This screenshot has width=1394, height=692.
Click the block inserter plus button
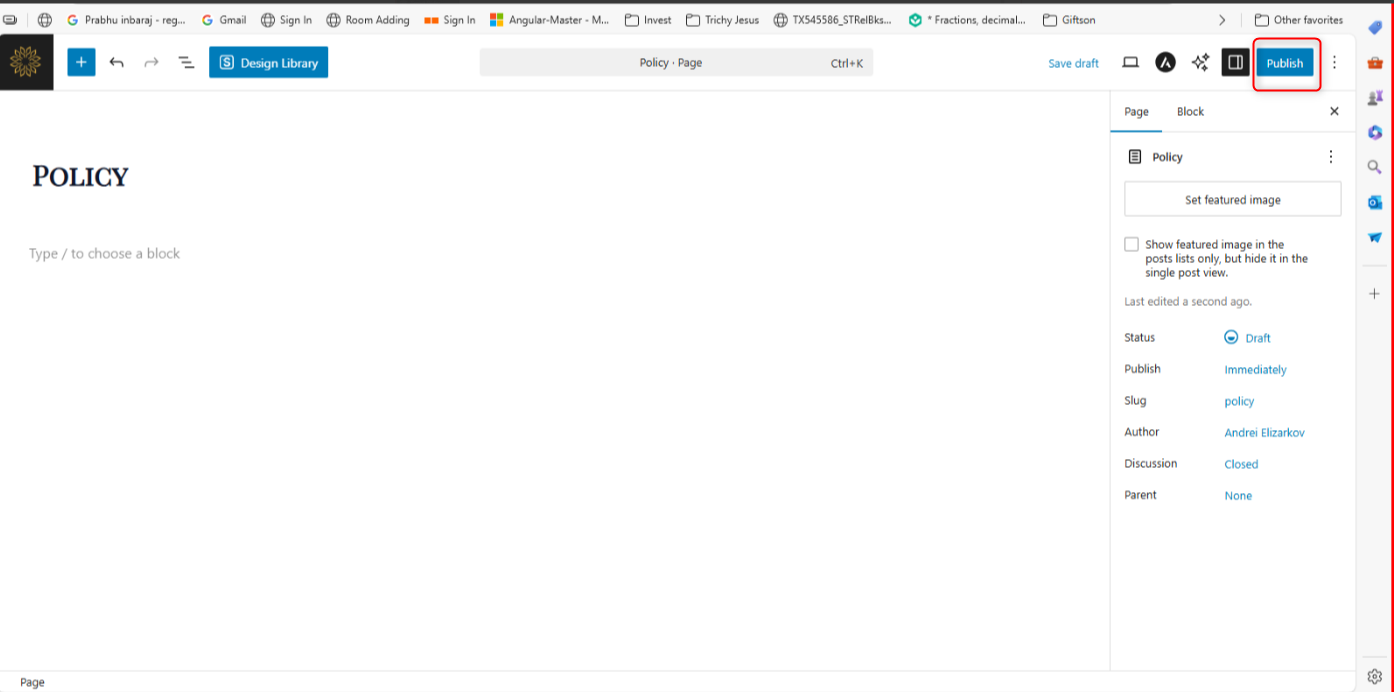coord(81,62)
